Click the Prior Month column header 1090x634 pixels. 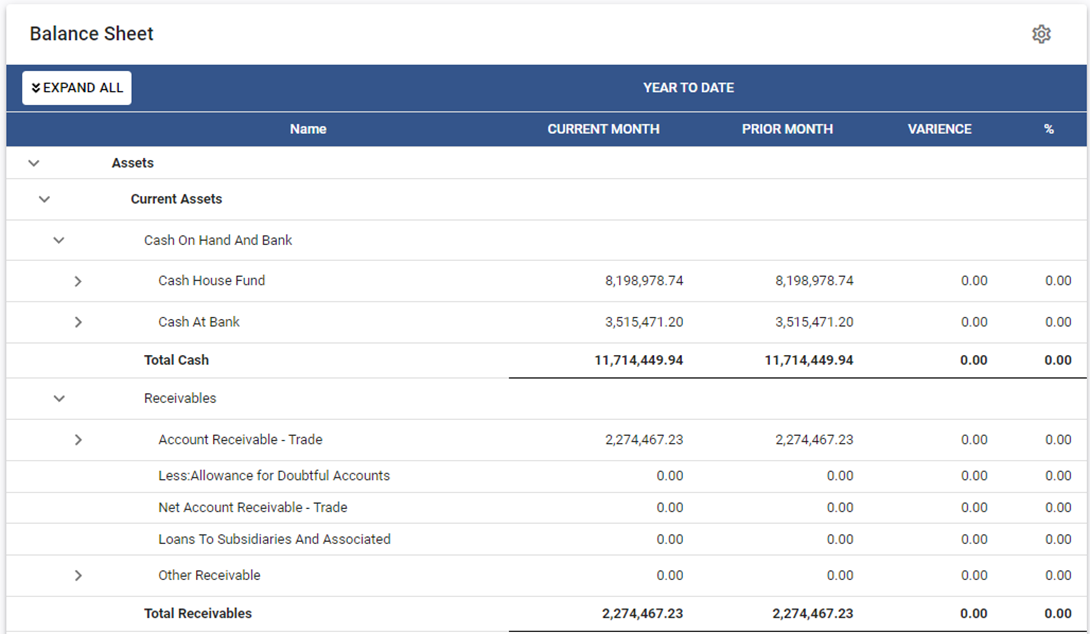point(787,129)
